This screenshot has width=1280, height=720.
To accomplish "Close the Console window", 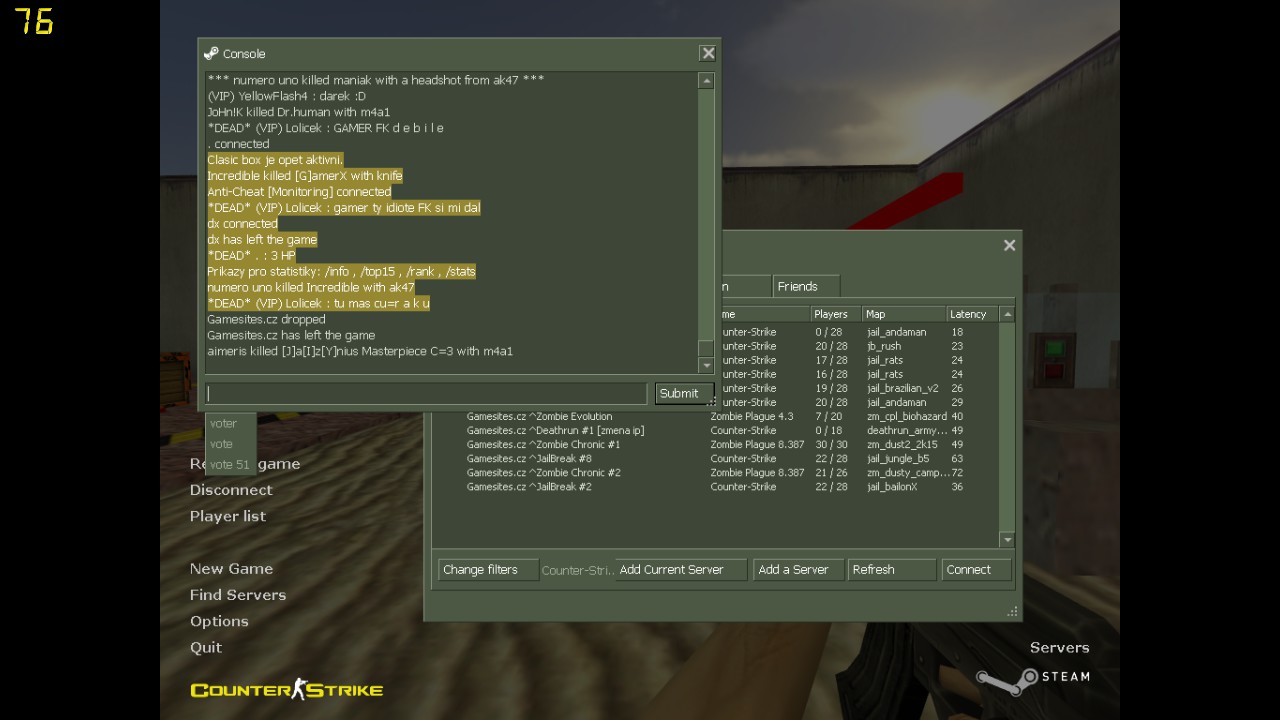I will (x=708, y=54).
